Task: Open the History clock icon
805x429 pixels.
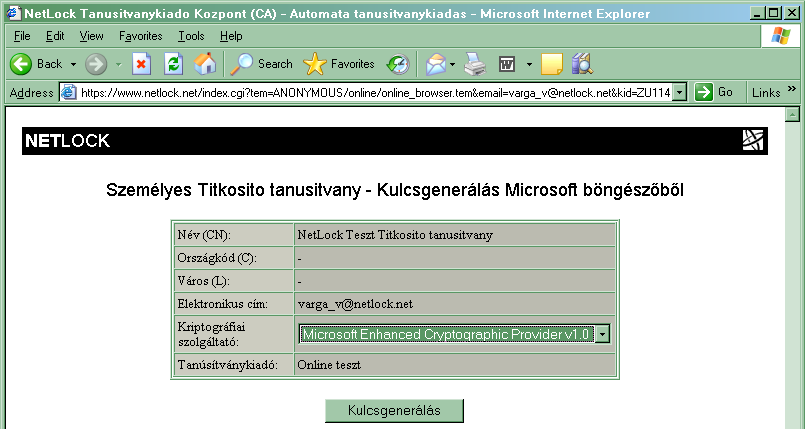Action: tap(398, 64)
